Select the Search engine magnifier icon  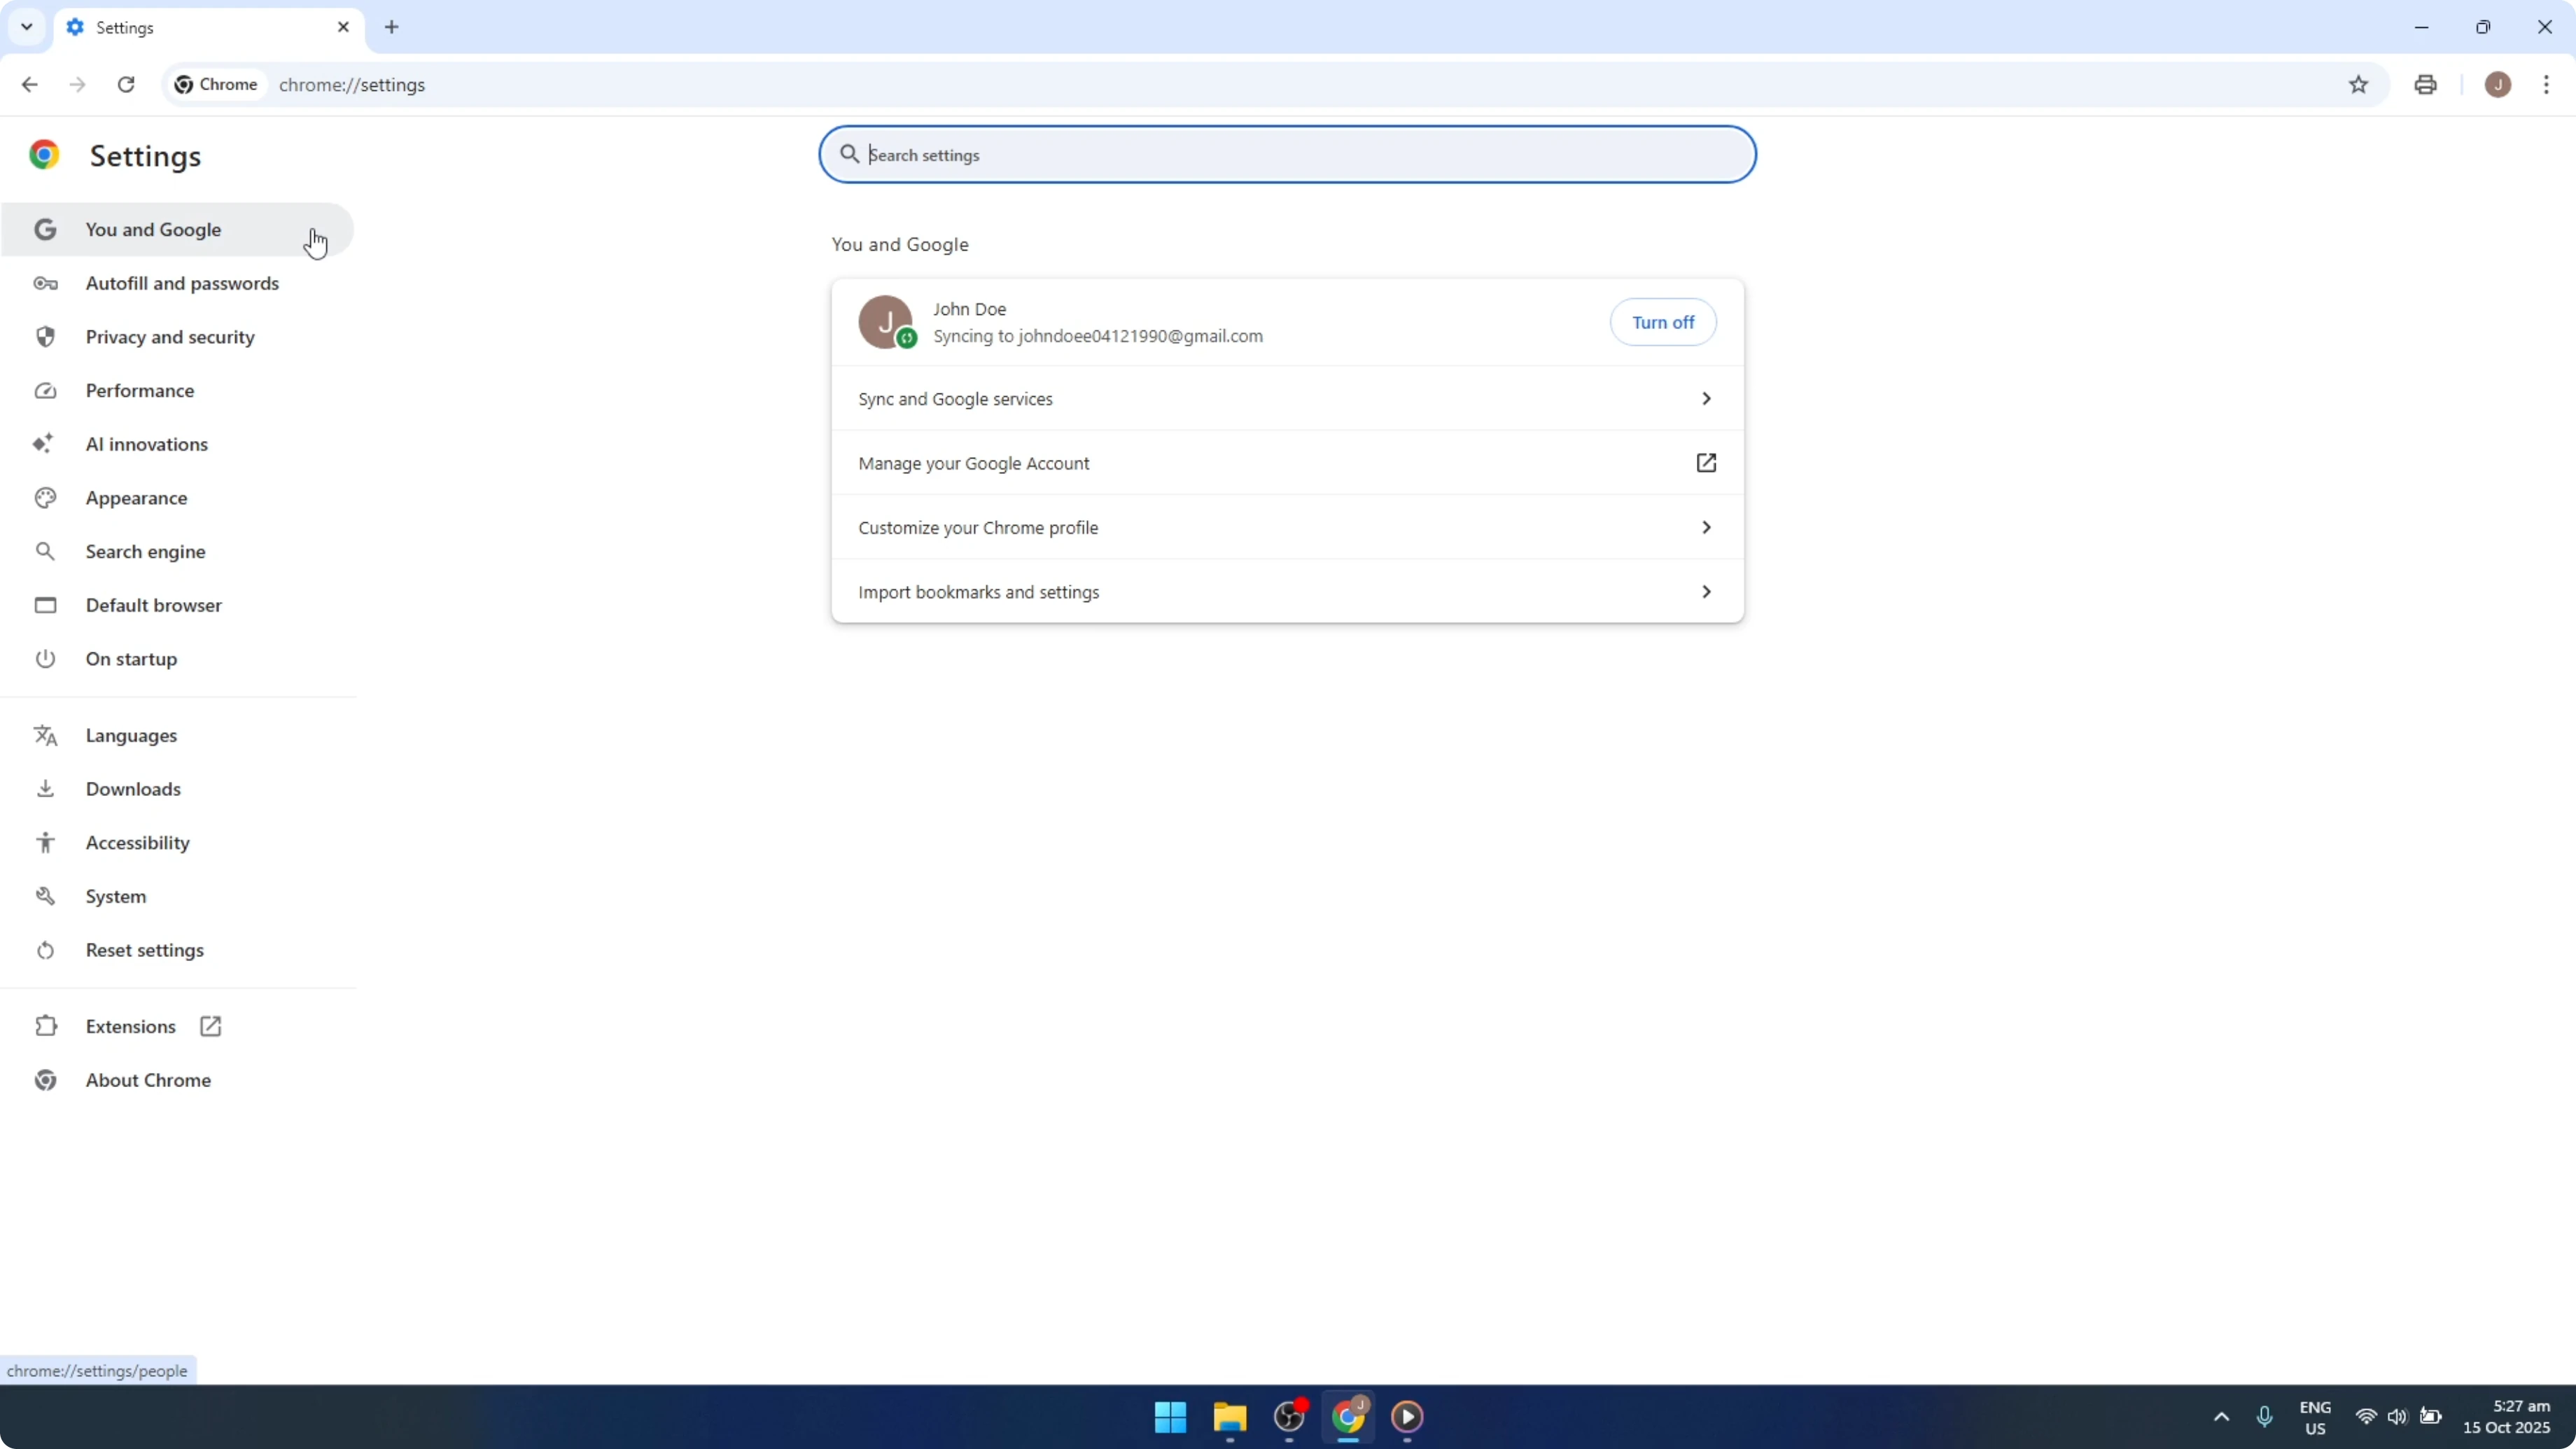[x=45, y=551]
